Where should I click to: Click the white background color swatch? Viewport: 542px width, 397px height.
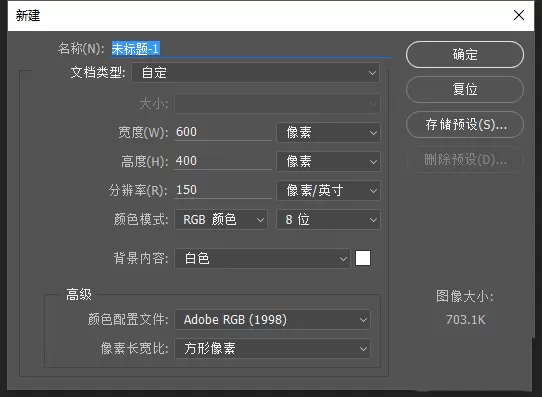point(363,258)
